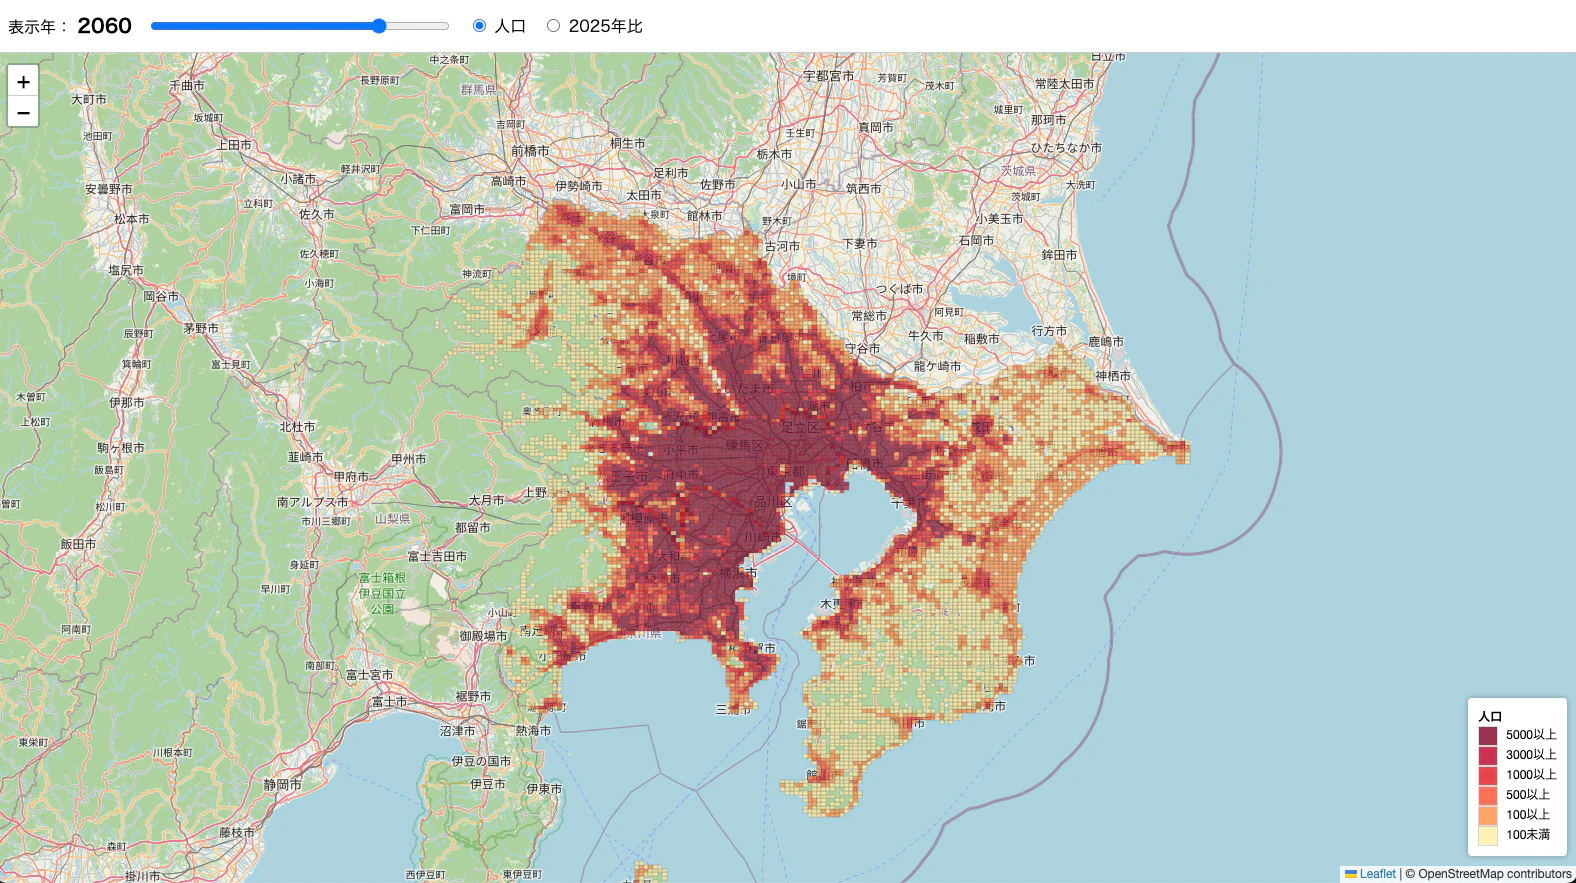
Task: Click the Leaflet flag icon
Action: click(1351, 874)
